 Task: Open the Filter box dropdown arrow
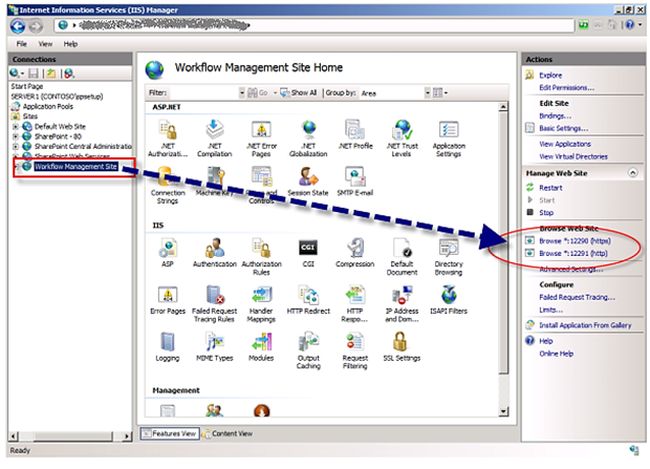pyautogui.click(x=242, y=93)
